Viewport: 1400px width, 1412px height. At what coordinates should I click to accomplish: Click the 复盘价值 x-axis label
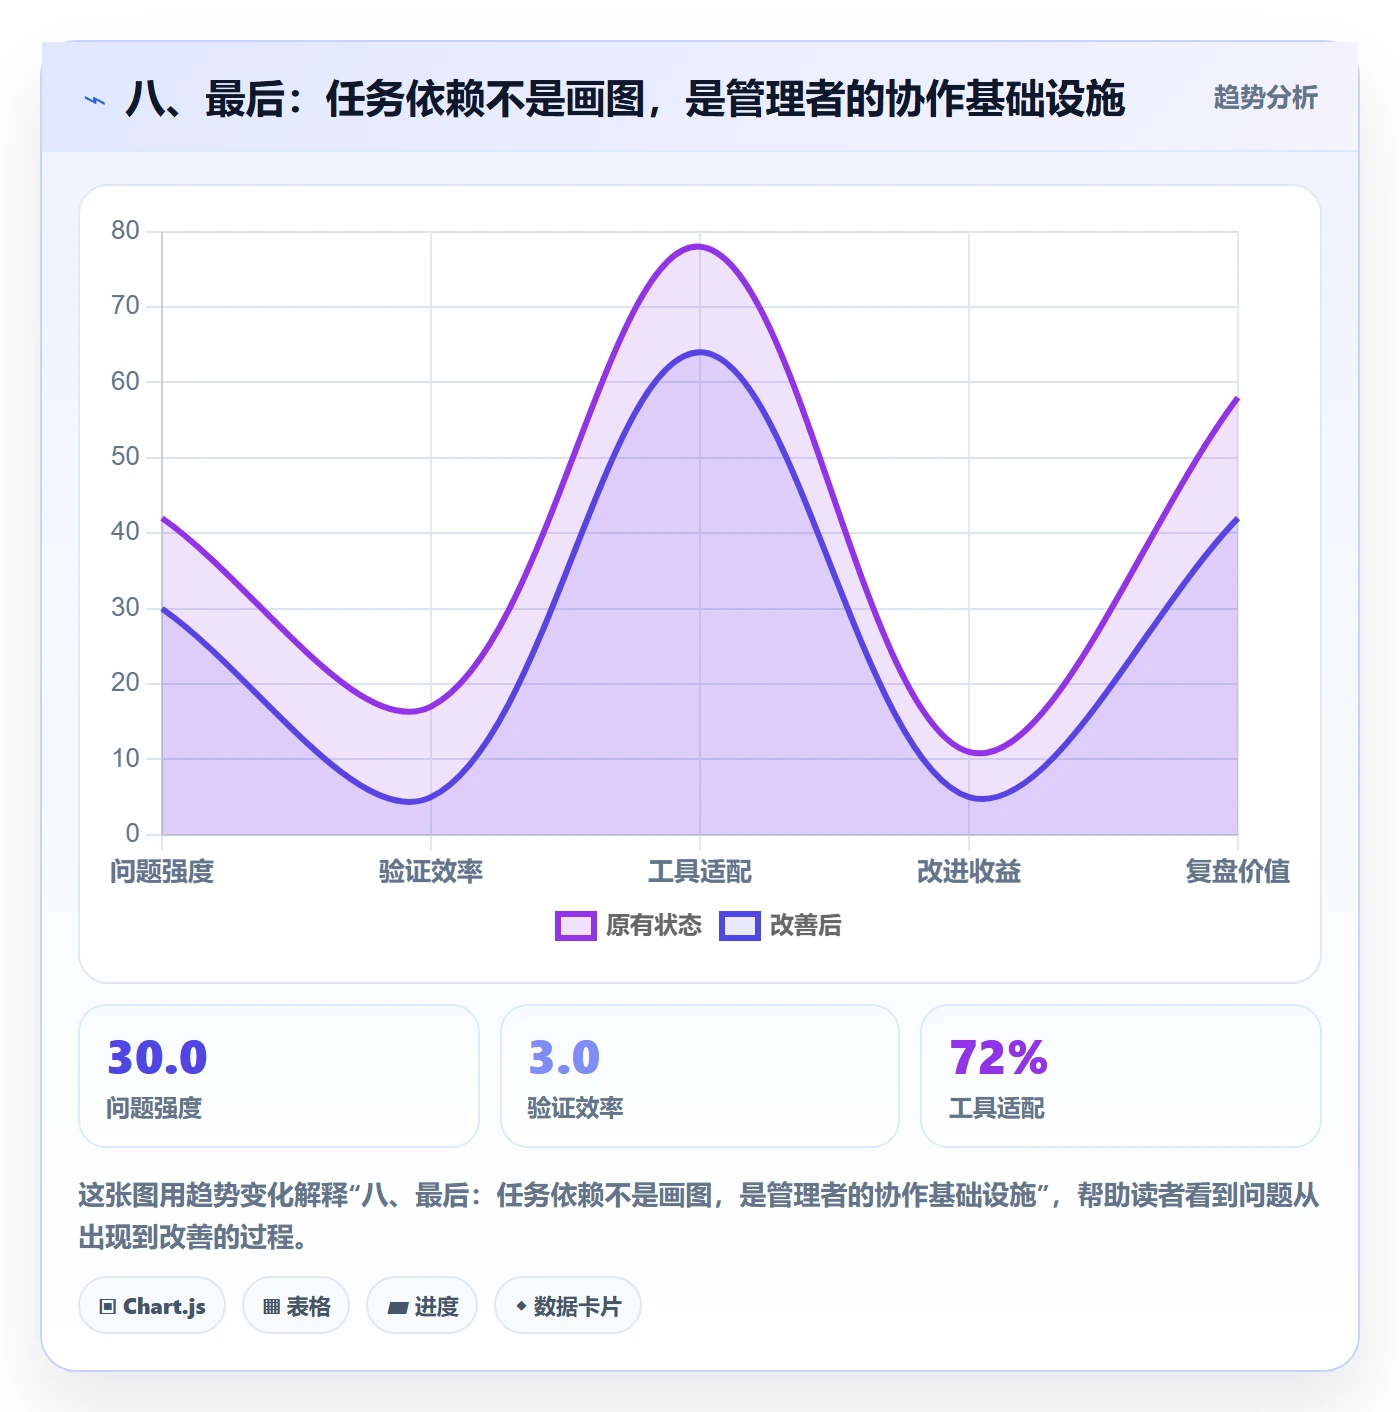click(x=1238, y=872)
